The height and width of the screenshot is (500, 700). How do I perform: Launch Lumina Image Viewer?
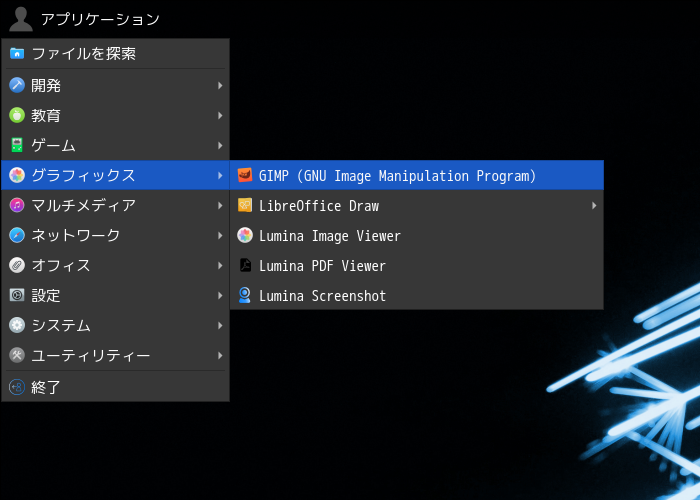pyautogui.click(x=417, y=235)
